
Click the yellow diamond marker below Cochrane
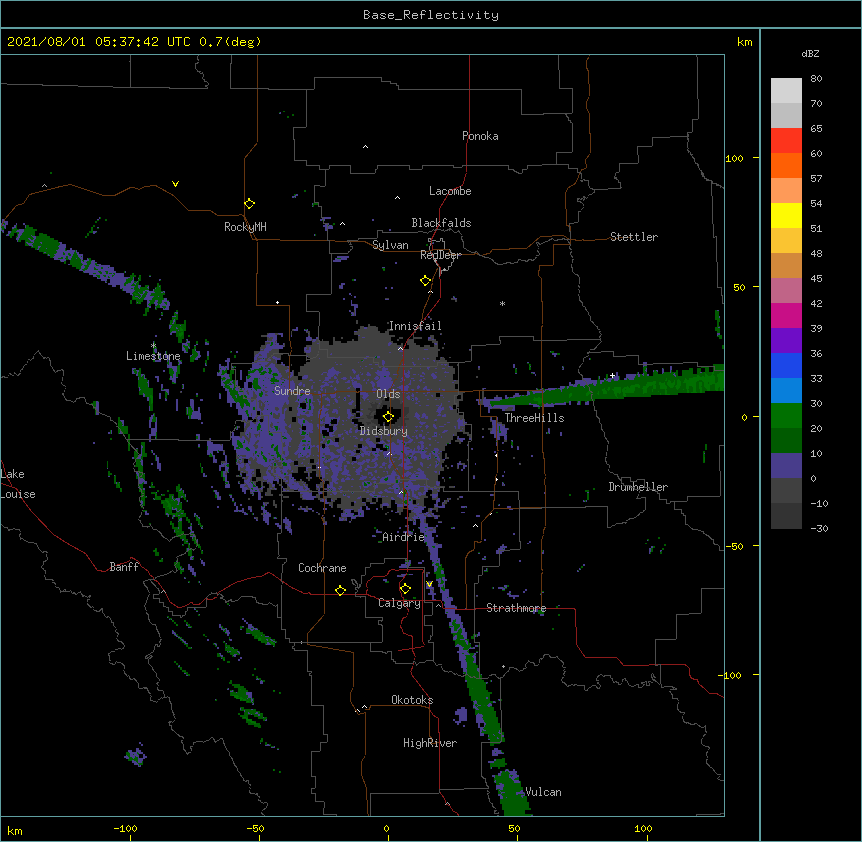tap(340, 590)
